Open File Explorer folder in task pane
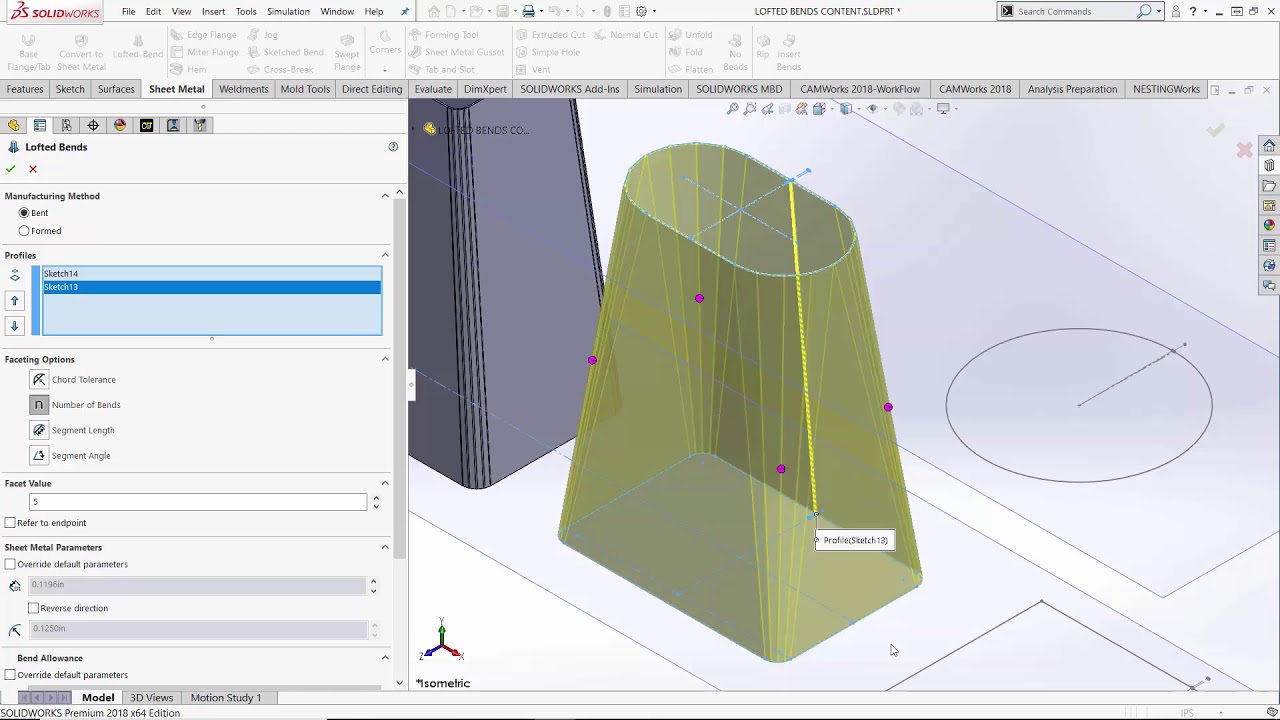The height and width of the screenshot is (720, 1280). tap(1269, 185)
